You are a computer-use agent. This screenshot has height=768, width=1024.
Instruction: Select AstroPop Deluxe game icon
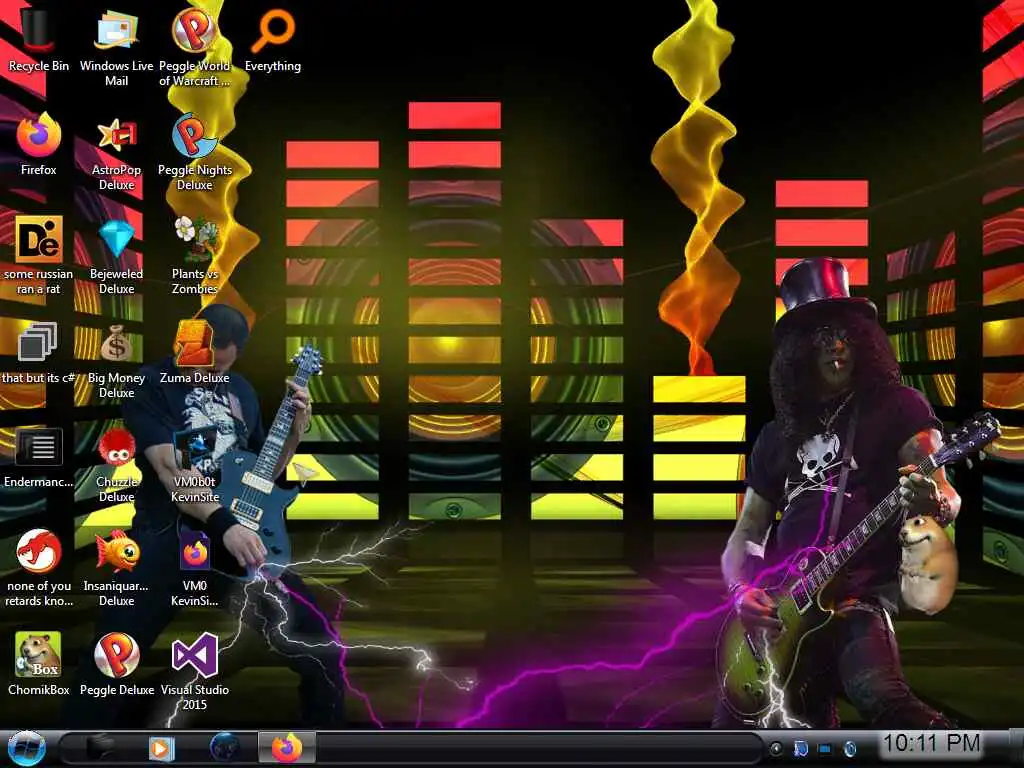pos(116,152)
